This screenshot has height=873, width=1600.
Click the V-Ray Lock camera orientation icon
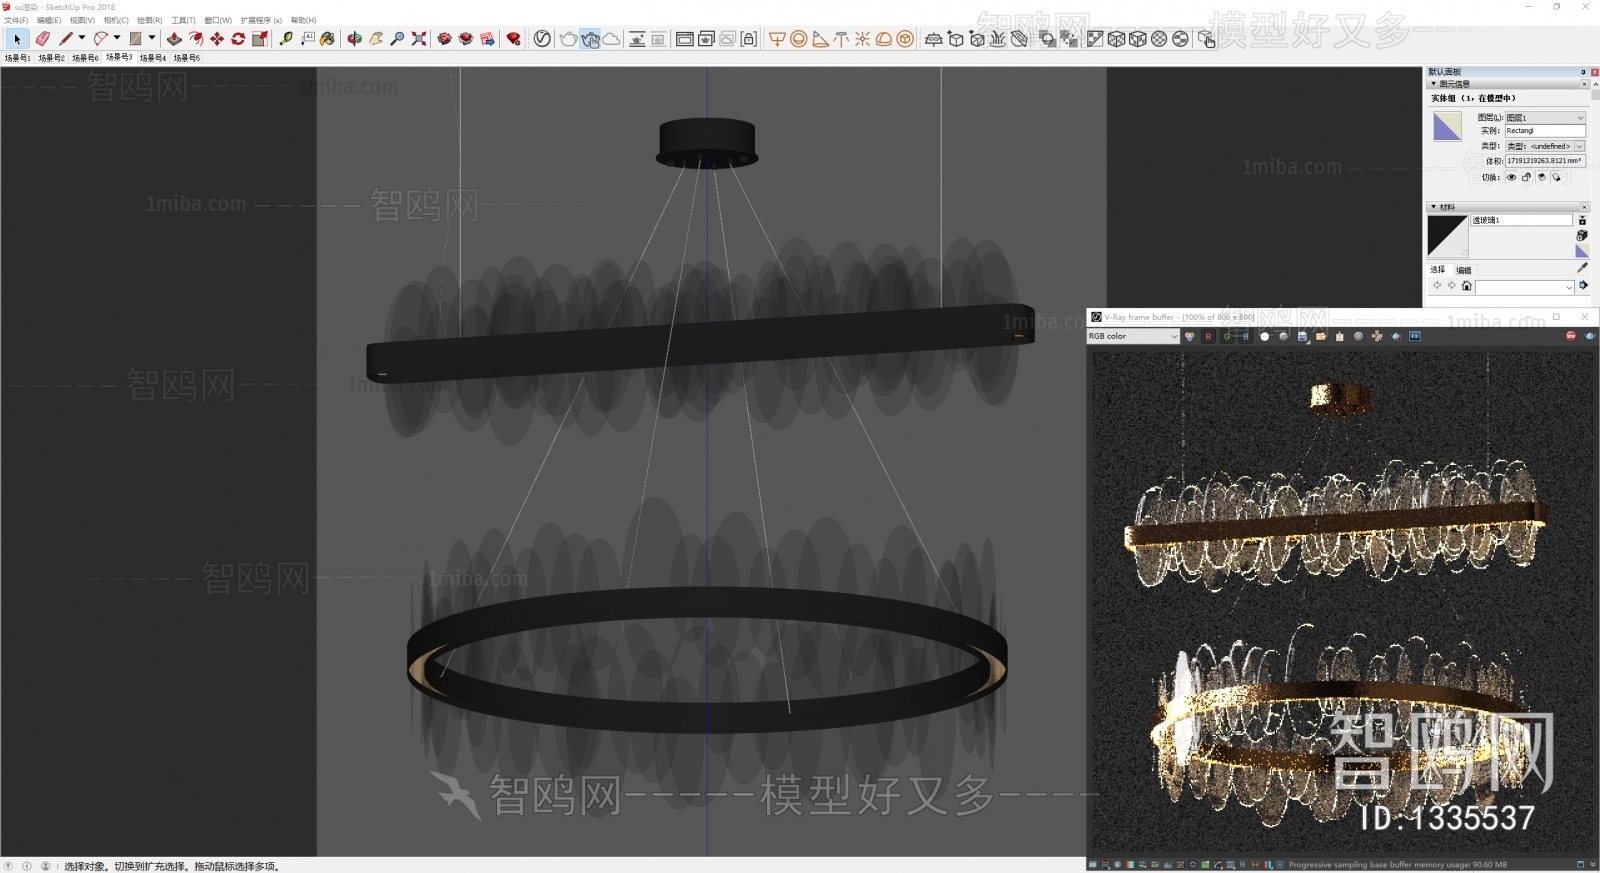(x=748, y=39)
